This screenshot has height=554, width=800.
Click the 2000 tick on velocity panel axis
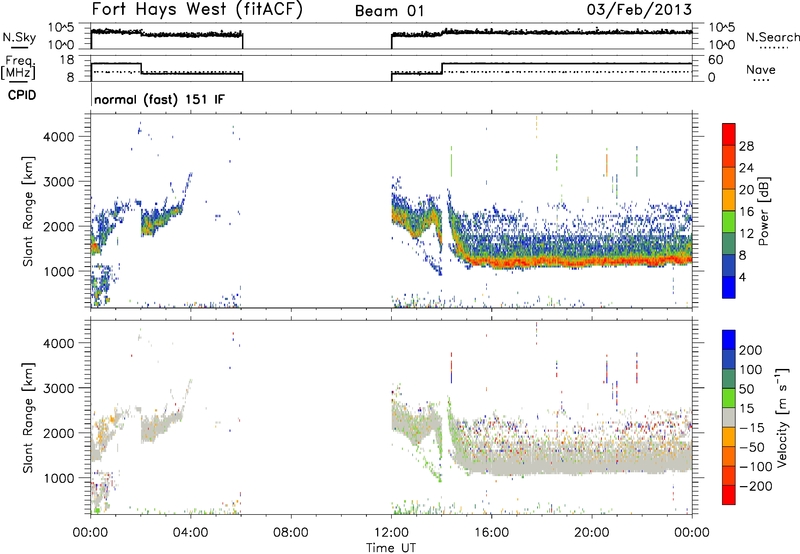(x=59, y=433)
